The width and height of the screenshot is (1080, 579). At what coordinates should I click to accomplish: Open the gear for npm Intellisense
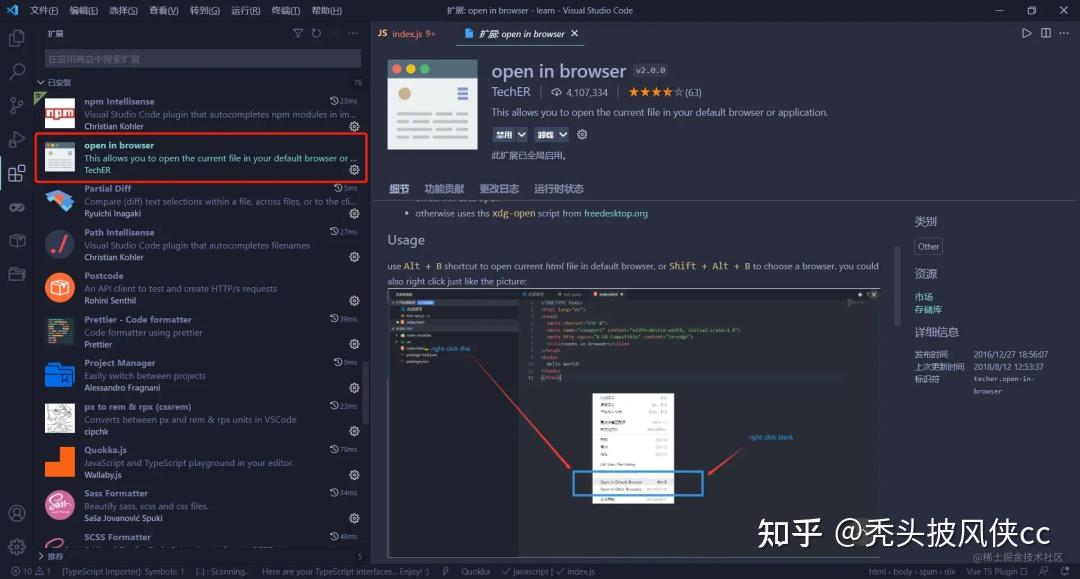tap(354, 127)
